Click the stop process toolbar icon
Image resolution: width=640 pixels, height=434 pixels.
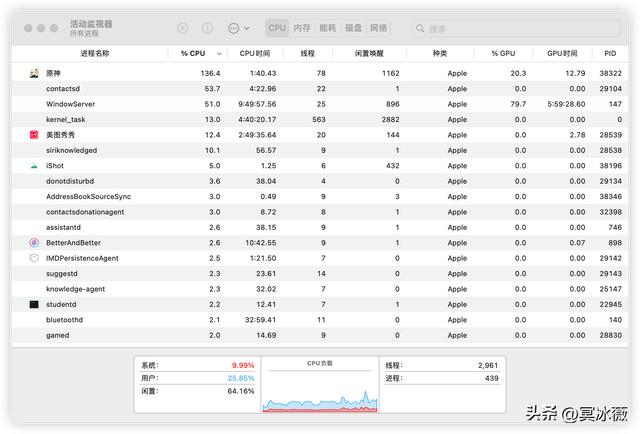tap(183, 28)
